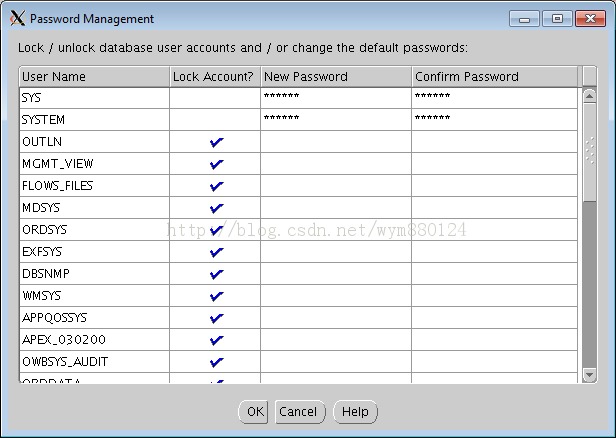Click the Lock Account? column header
The image size is (616, 438).
click(214, 76)
